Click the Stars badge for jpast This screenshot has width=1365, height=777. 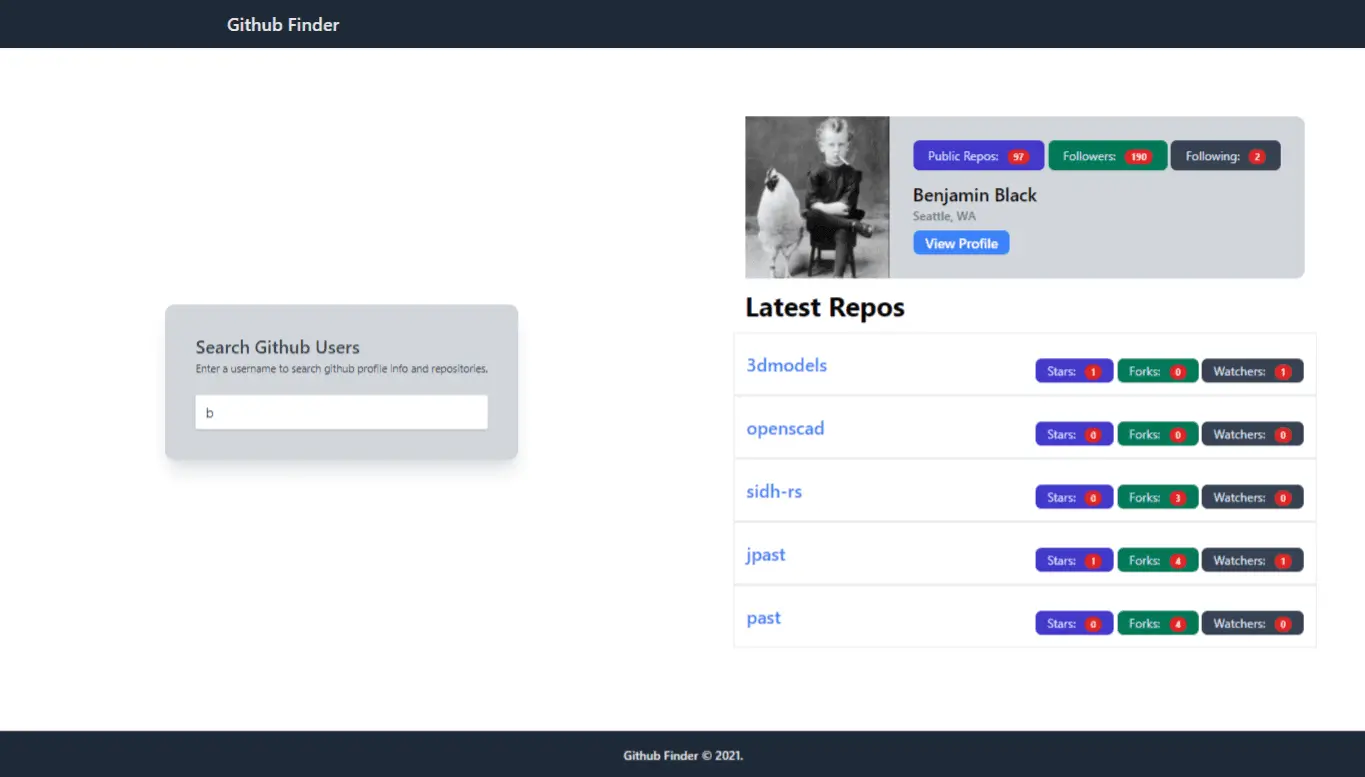coord(1073,559)
